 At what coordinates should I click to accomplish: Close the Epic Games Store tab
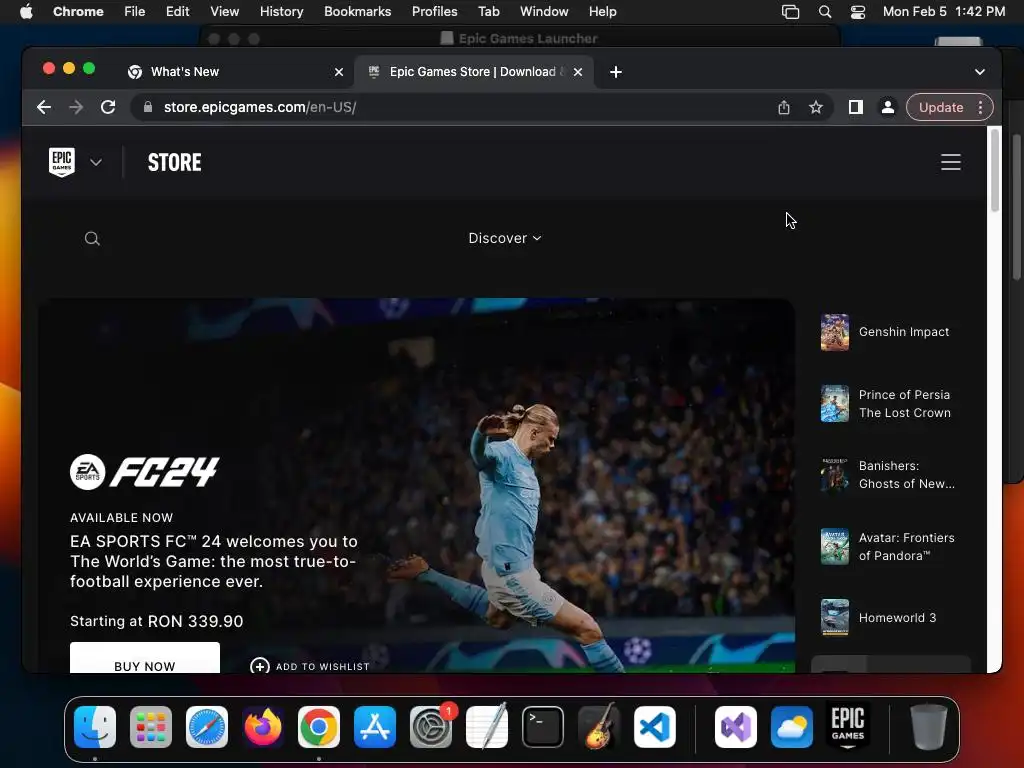click(x=578, y=72)
